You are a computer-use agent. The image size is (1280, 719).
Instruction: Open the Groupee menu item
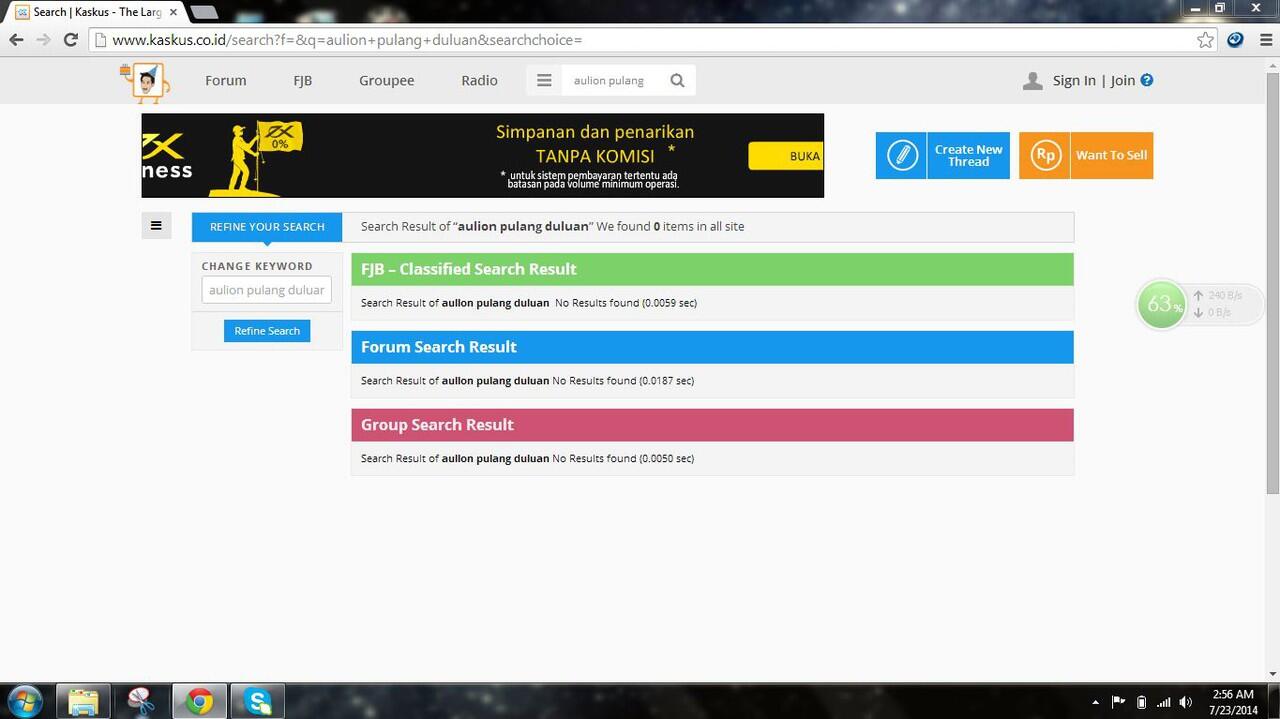pyautogui.click(x=386, y=81)
